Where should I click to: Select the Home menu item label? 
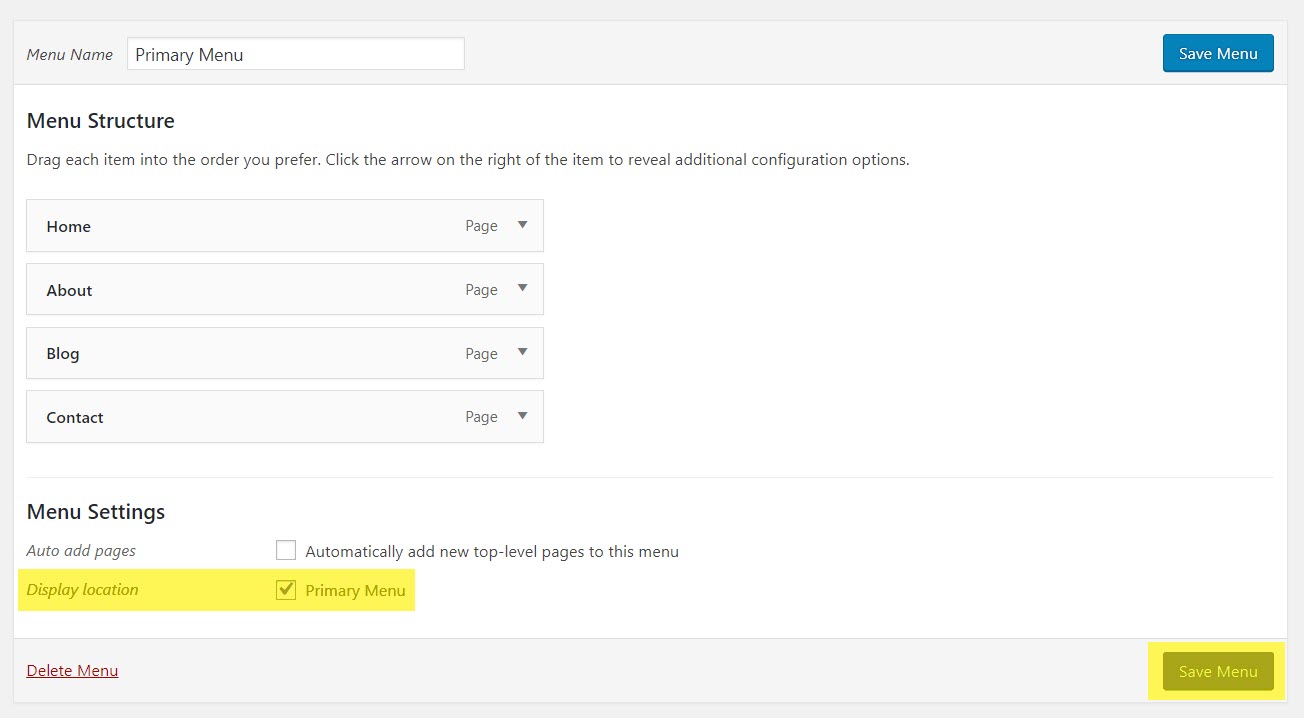click(x=68, y=227)
